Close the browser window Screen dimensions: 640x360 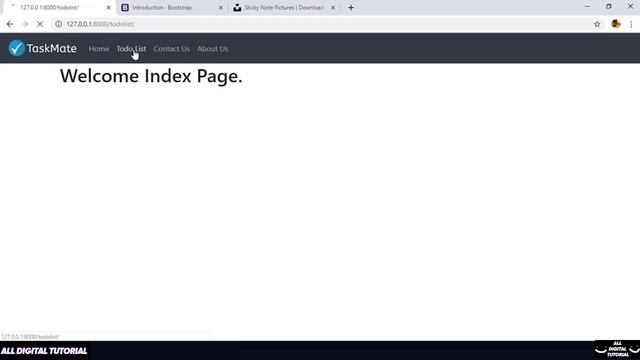(630, 7)
